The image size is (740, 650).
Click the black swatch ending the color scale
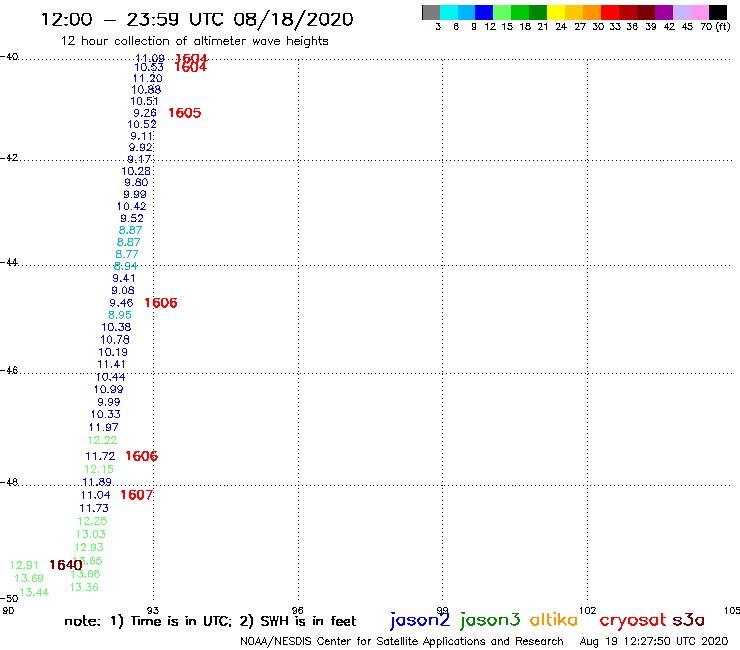(x=718, y=12)
